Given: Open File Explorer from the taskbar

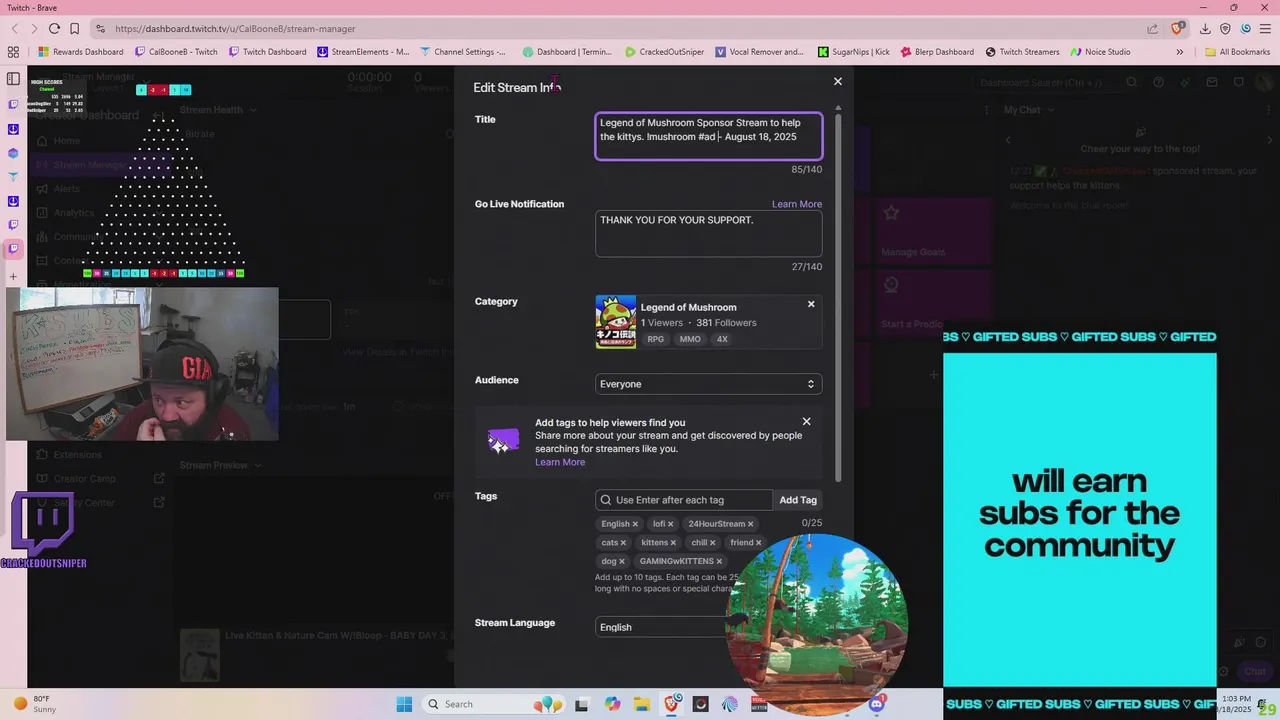Looking at the screenshot, I should point(641,704).
